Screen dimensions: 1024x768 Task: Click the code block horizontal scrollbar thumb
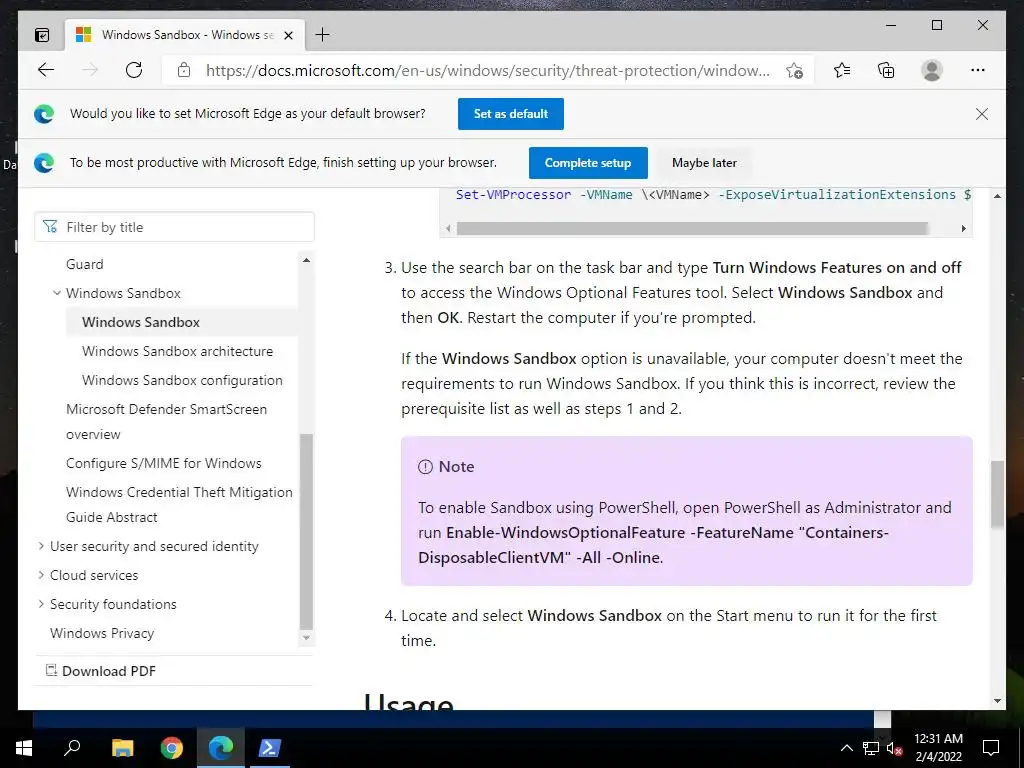click(x=692, y=229)
